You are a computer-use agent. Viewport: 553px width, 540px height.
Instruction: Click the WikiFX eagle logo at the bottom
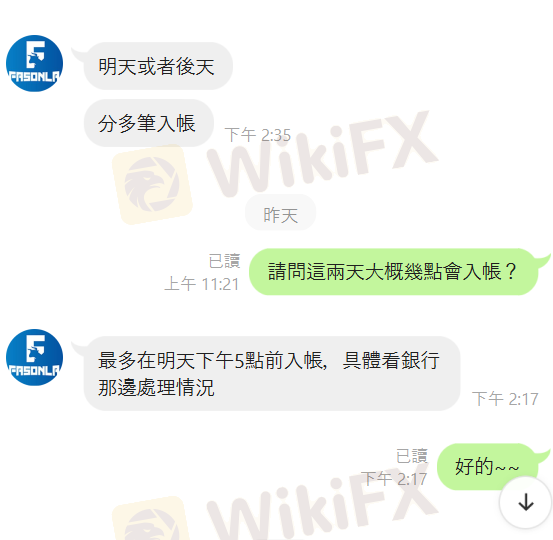point(152,518)
